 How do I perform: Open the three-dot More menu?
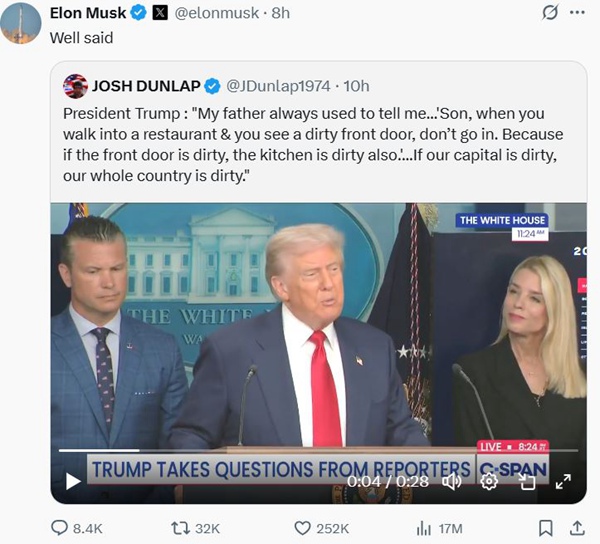click(577, 13)
